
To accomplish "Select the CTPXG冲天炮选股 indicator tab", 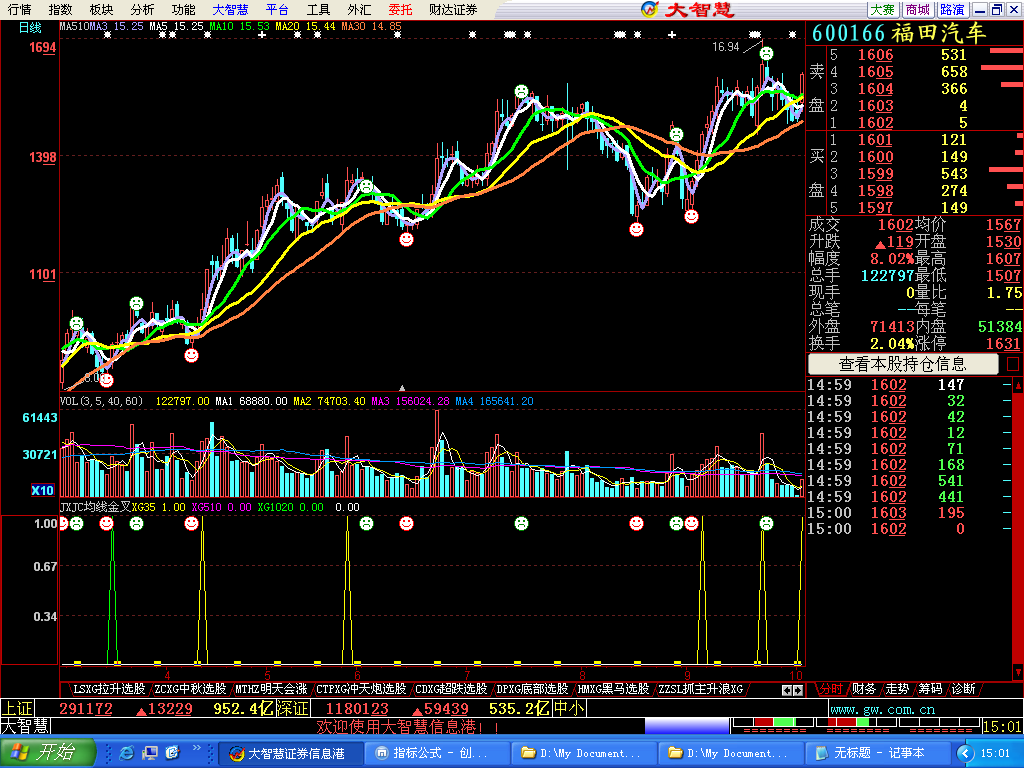I will click(x=360, y=688).
